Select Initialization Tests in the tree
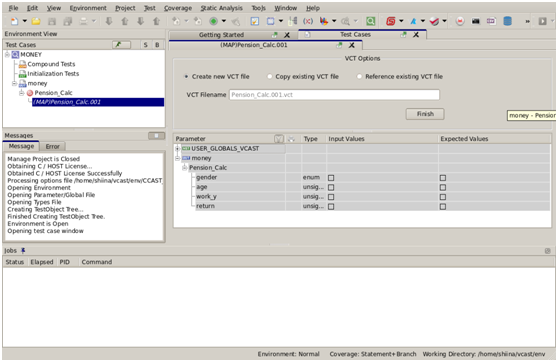The height and width of the screenshot is (362, 558). (x=53, y=74)
